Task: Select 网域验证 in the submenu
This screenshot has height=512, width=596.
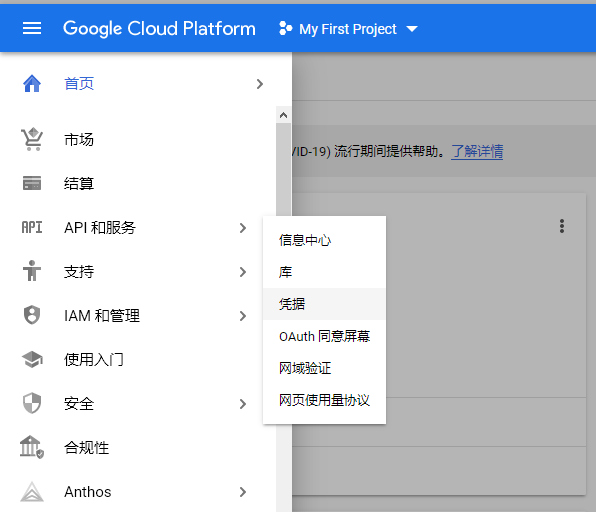Action: [324, 368]
